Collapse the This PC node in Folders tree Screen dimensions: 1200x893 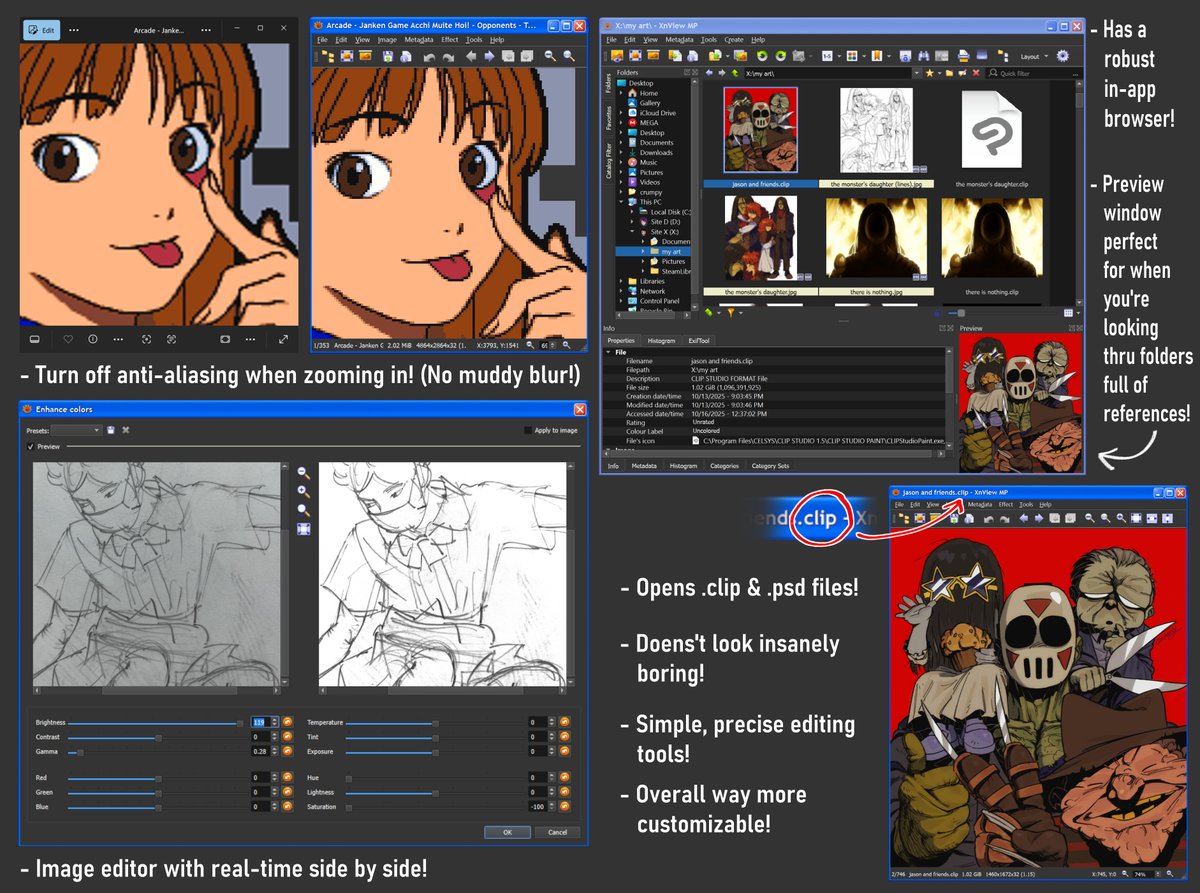coord(621,202)
